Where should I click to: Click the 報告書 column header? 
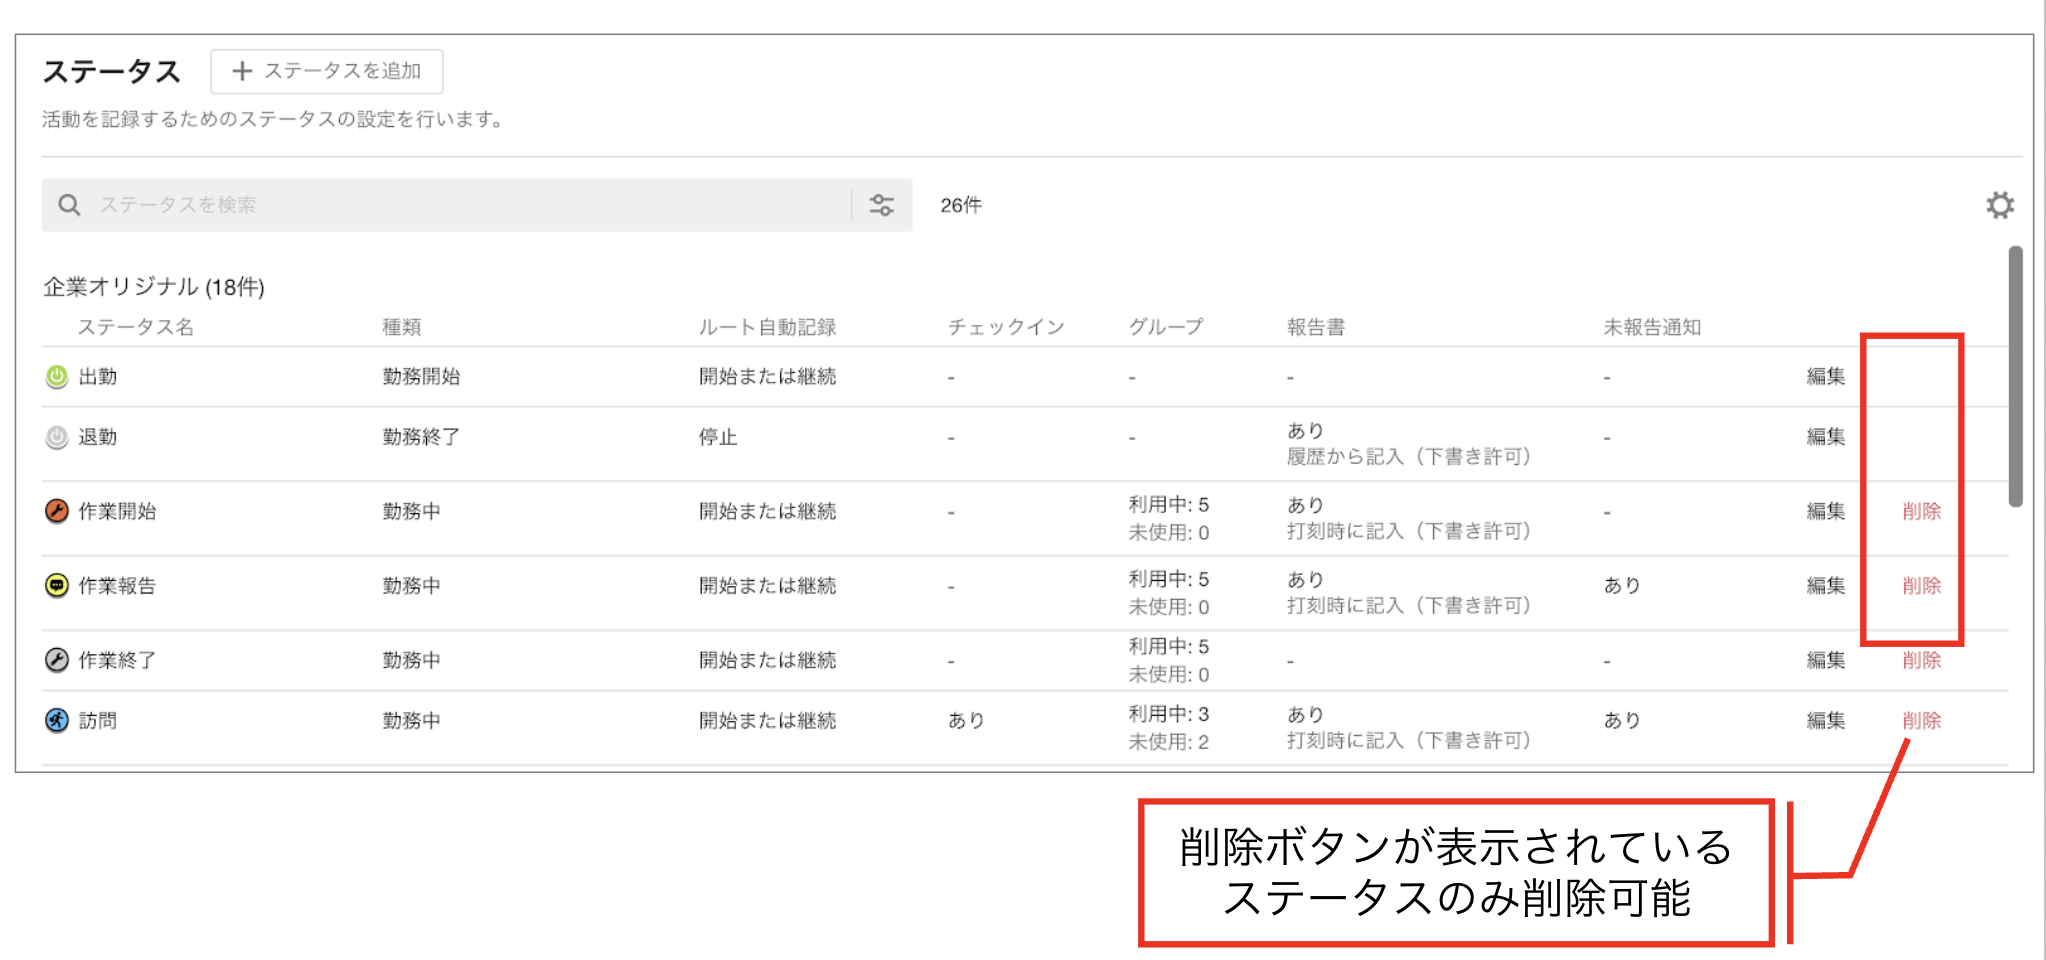[1316, 327]
